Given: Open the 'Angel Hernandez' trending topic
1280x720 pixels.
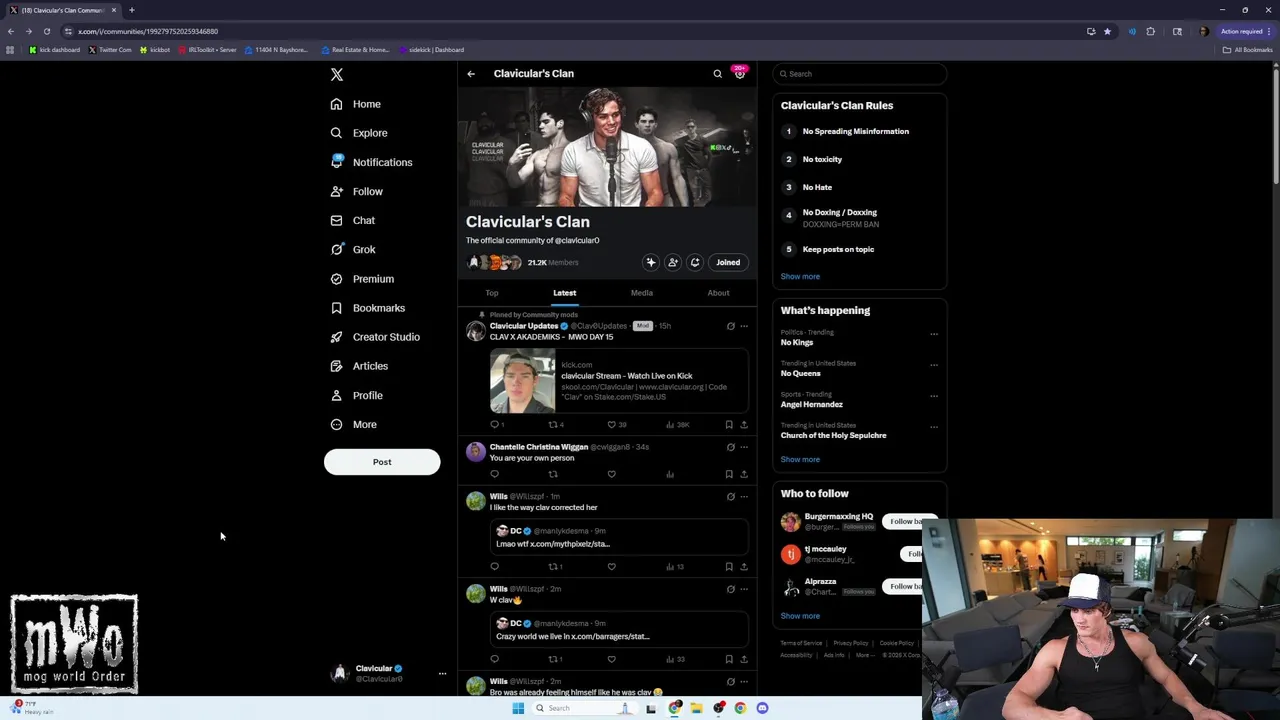Looking at the screenshot, I should pyautogui.click(x=812, y=405).
